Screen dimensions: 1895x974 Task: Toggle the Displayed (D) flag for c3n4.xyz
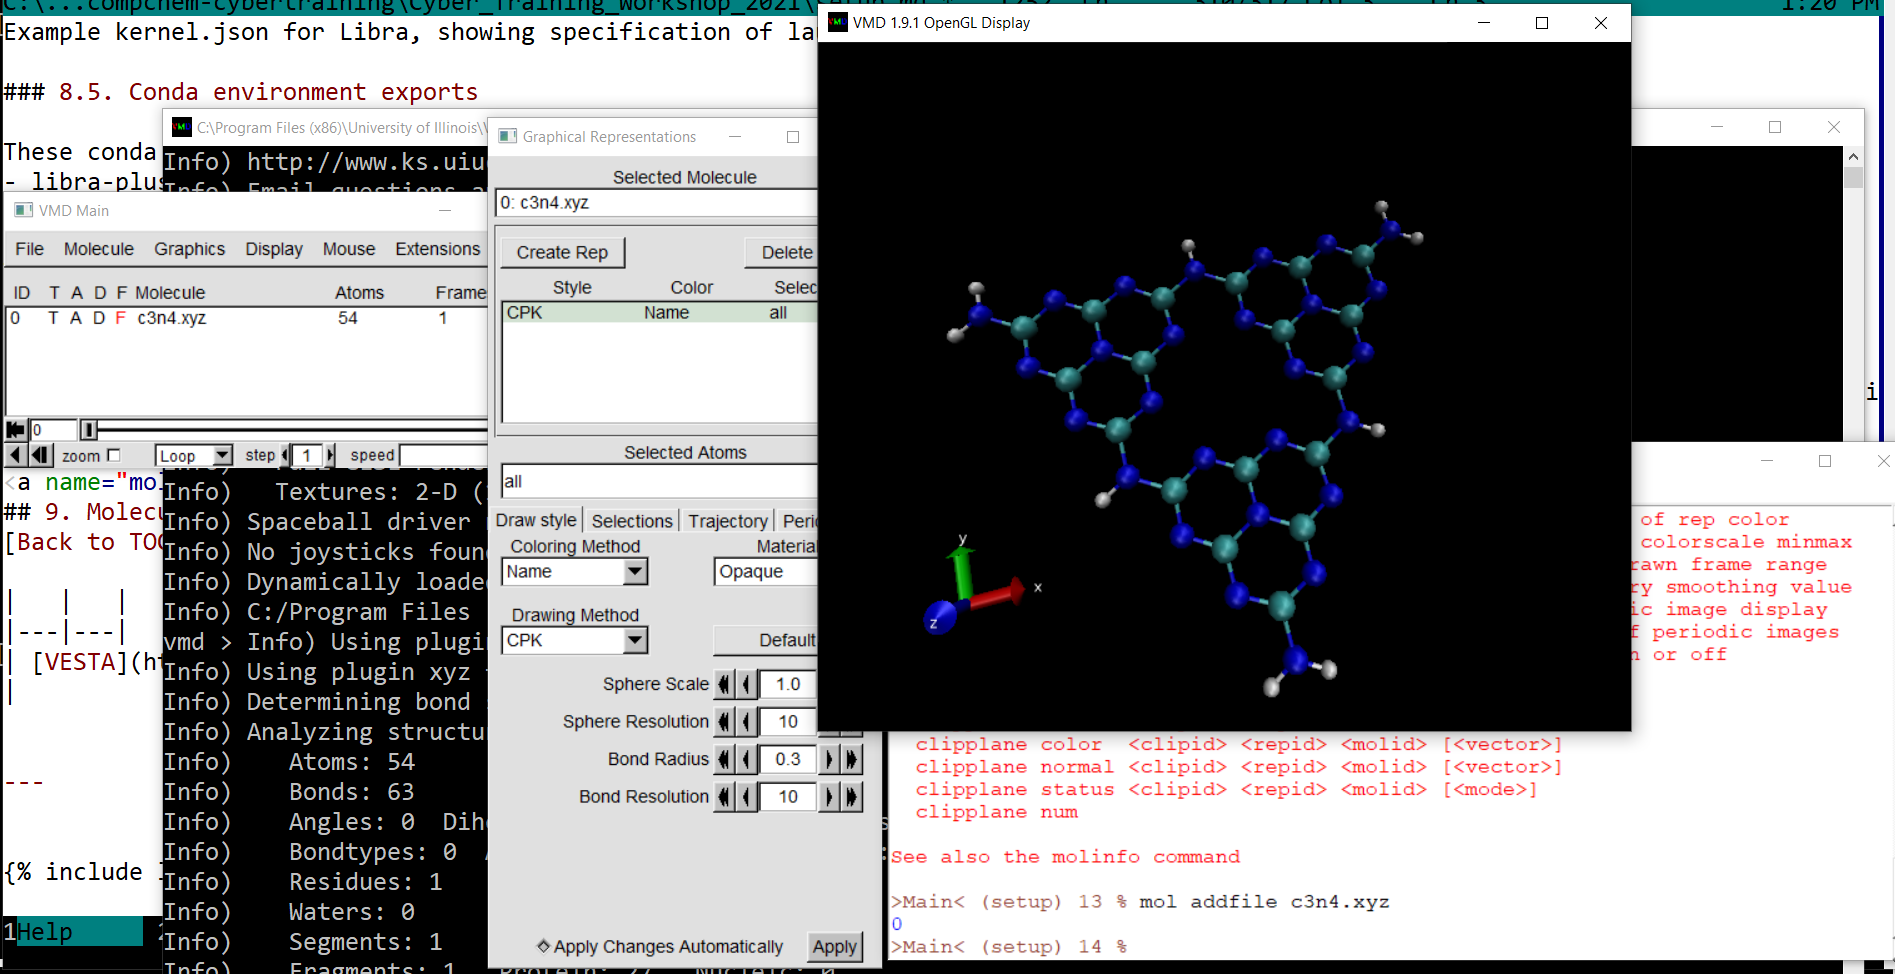coord(98,318)
